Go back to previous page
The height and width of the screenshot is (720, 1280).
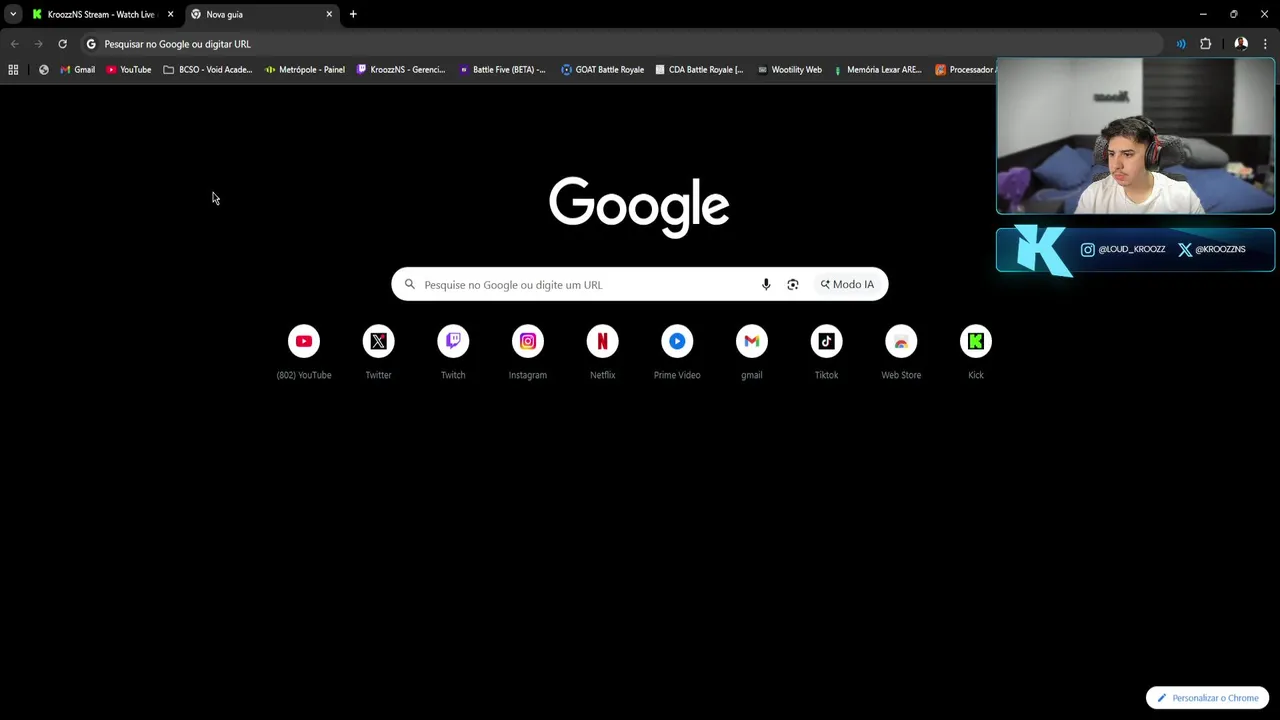pyautogui.click(x=14, y=44)
